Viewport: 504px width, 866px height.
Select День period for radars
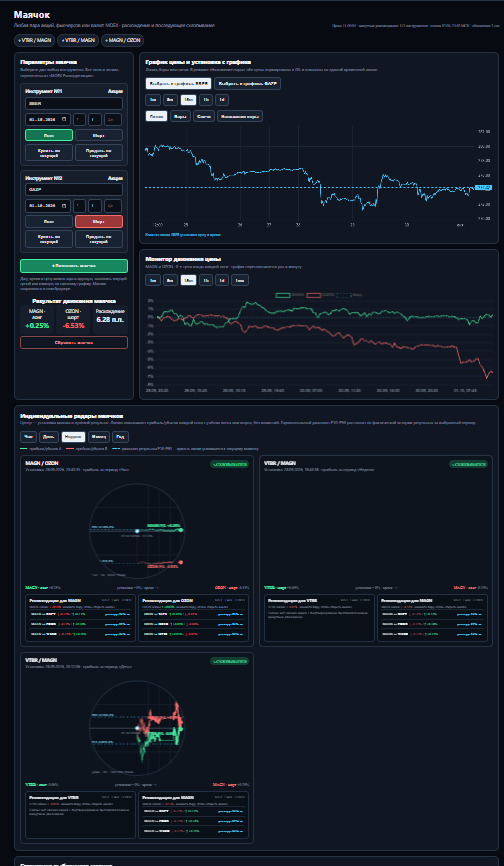coord(49,437)
